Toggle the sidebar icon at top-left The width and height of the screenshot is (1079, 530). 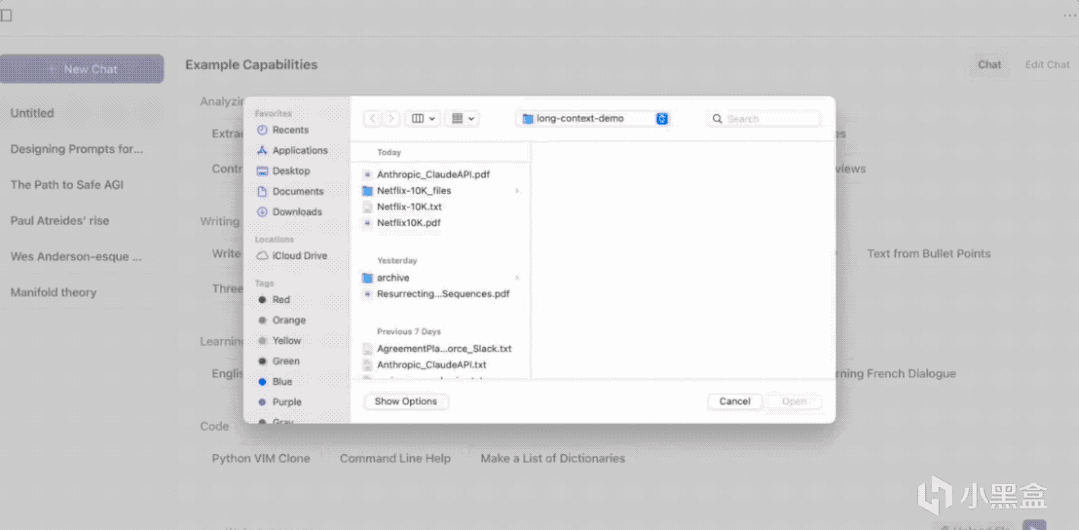[6, 14]
